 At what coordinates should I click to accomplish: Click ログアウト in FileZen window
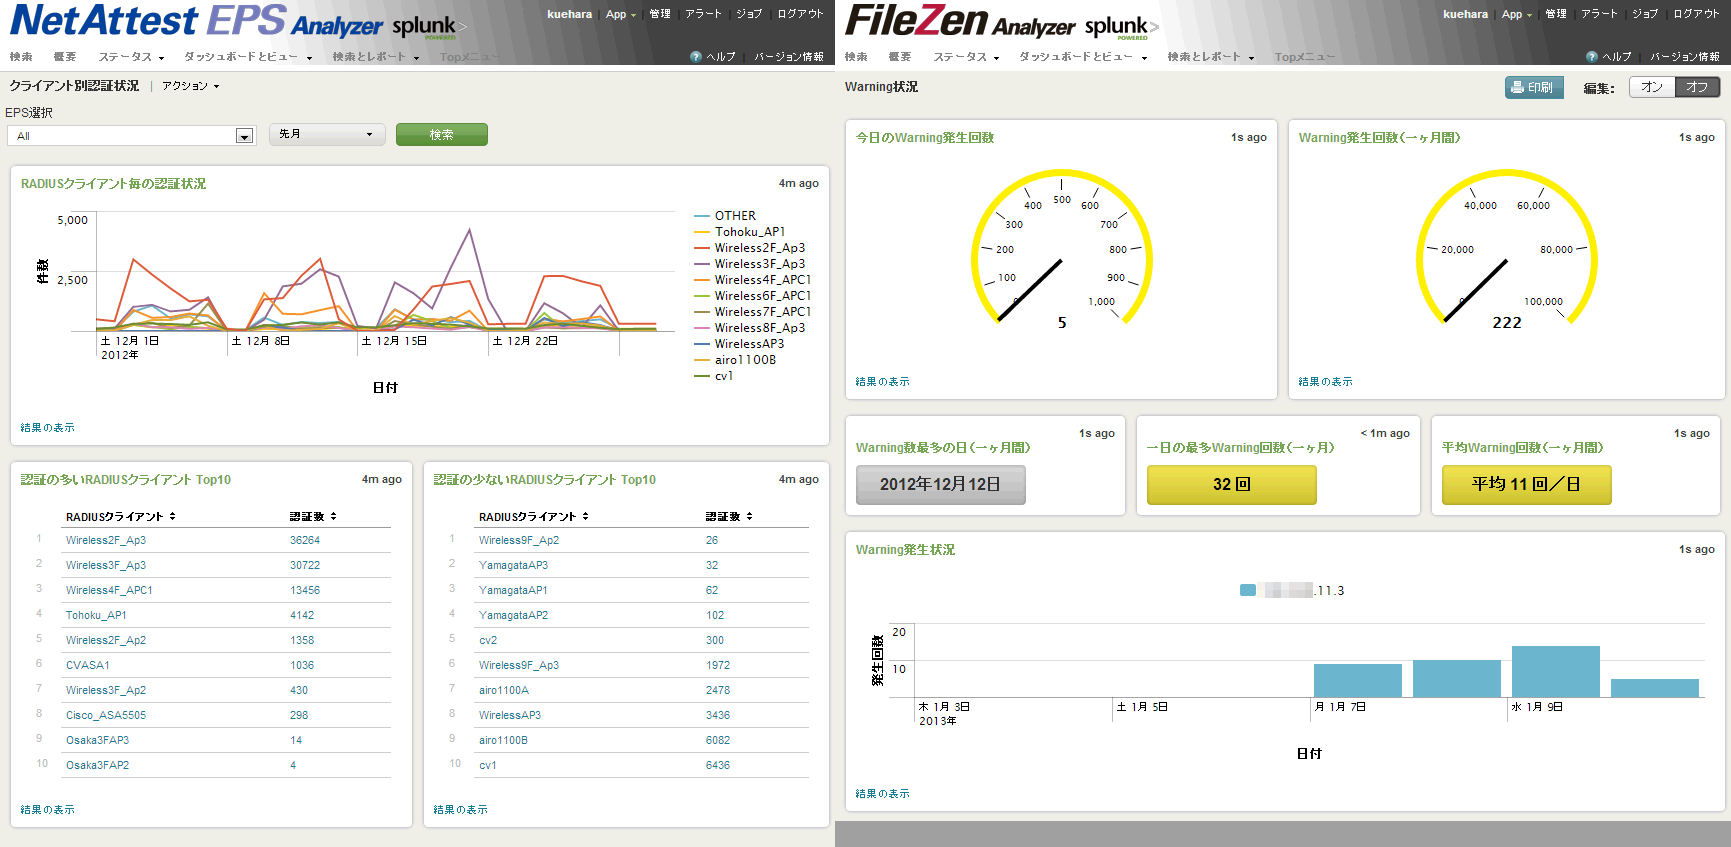tap(1696, 14)
